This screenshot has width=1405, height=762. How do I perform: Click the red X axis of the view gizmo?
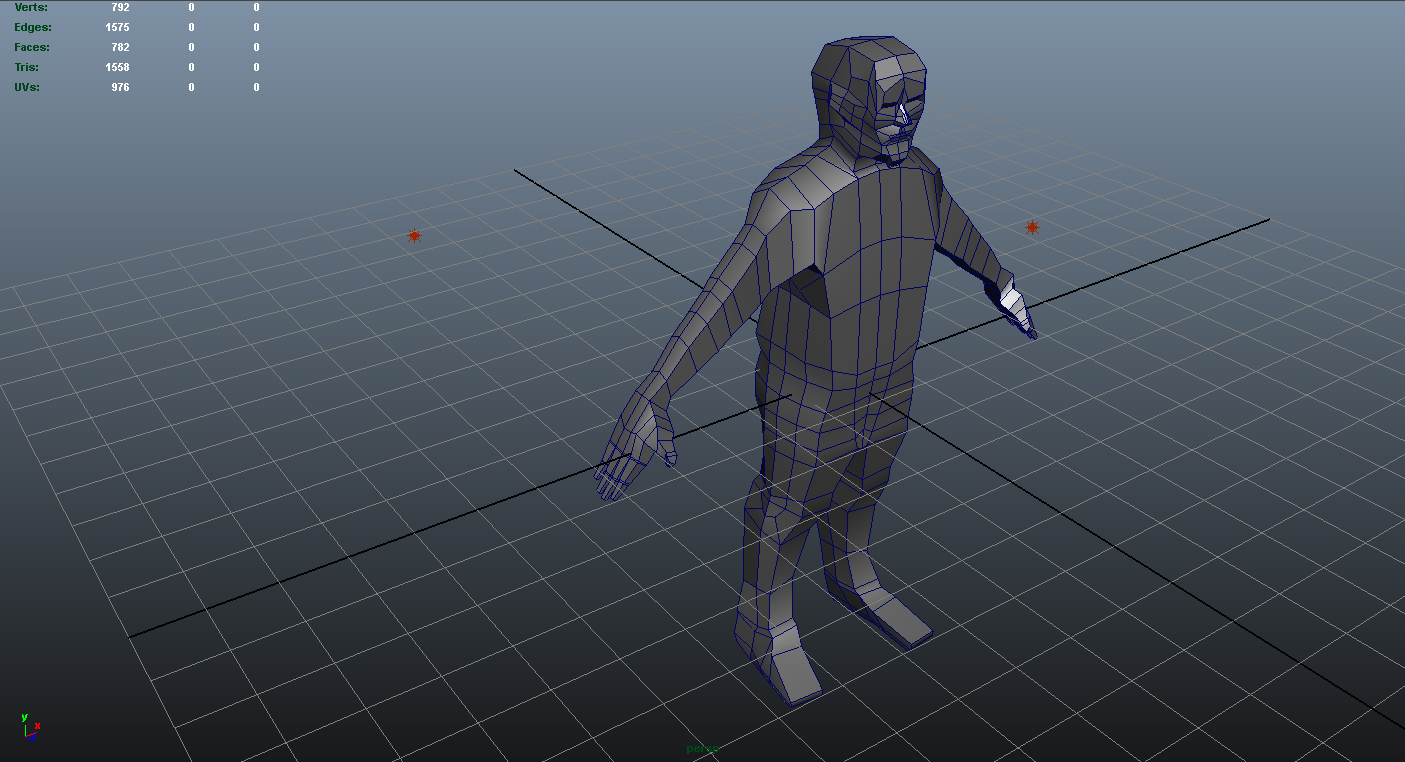[x=37, y=727]
